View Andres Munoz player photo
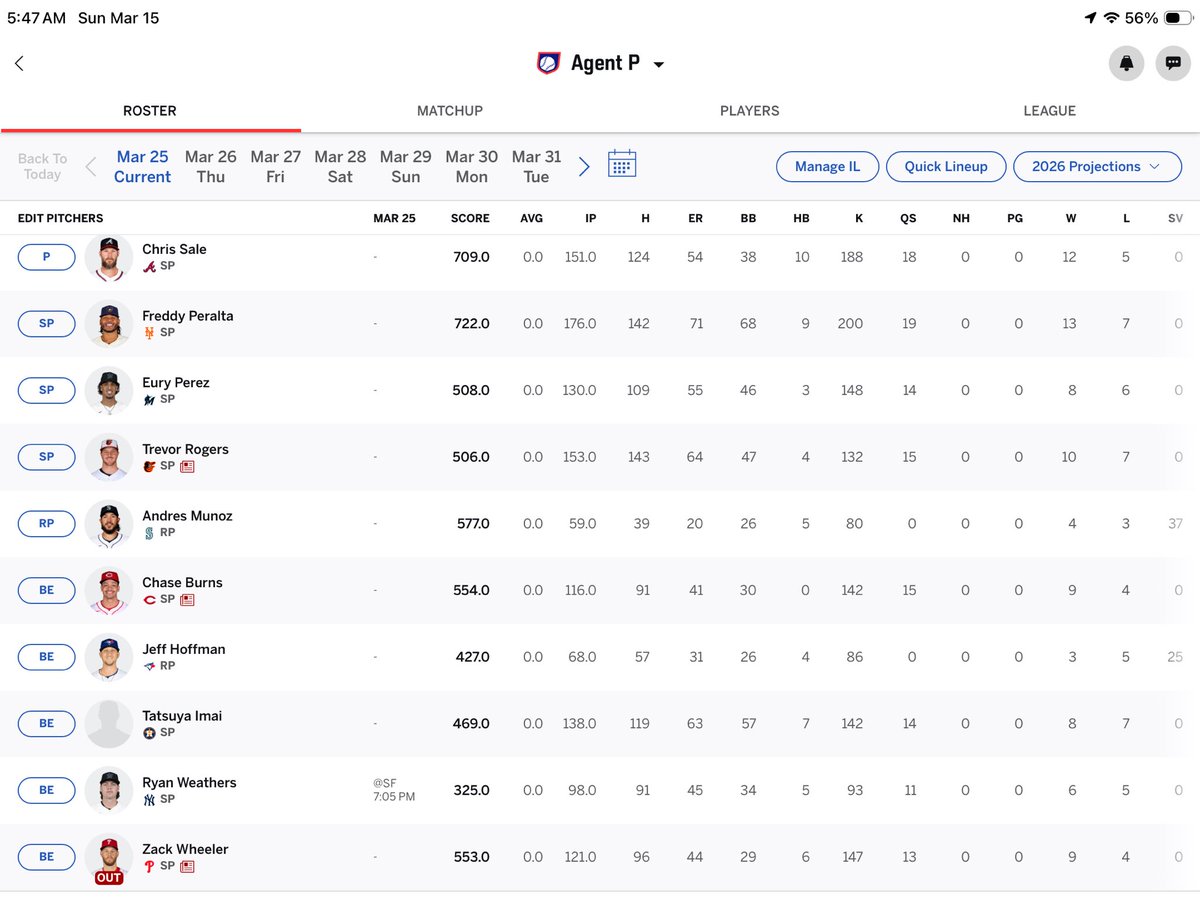Screen dimensions: 1200x900 pos(109,523)
